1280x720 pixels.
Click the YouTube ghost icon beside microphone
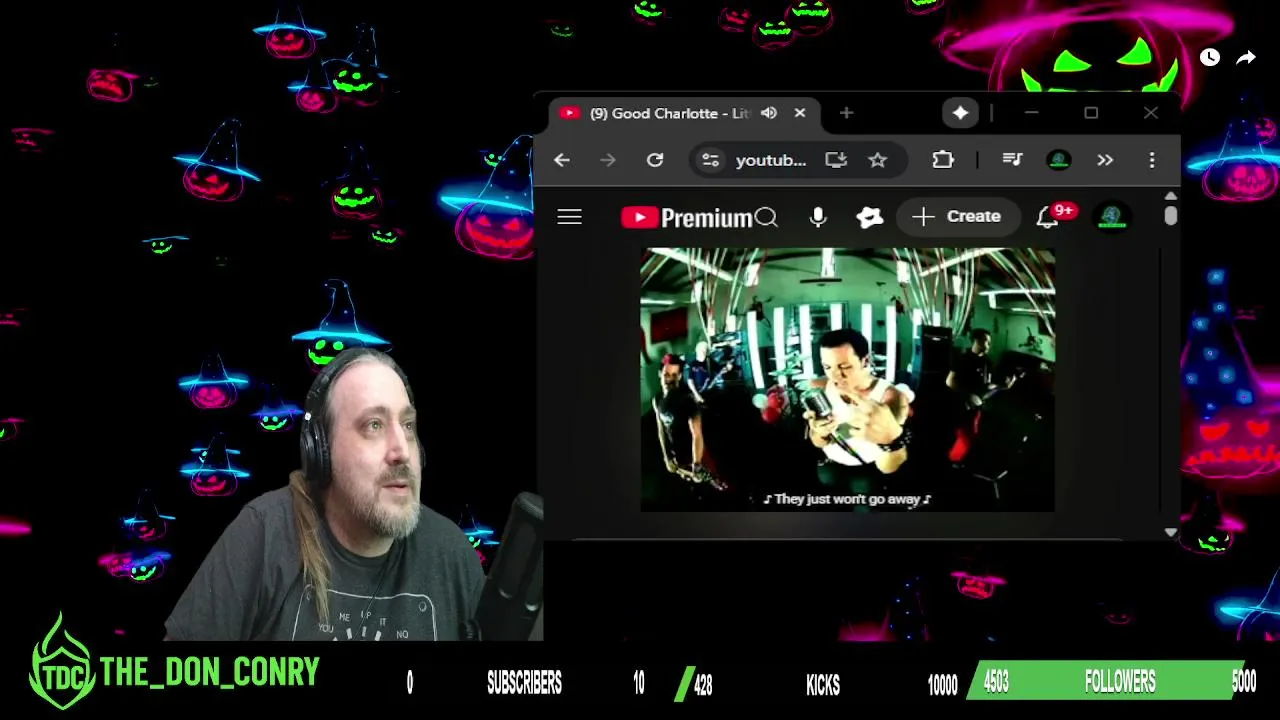coord(870,217)
